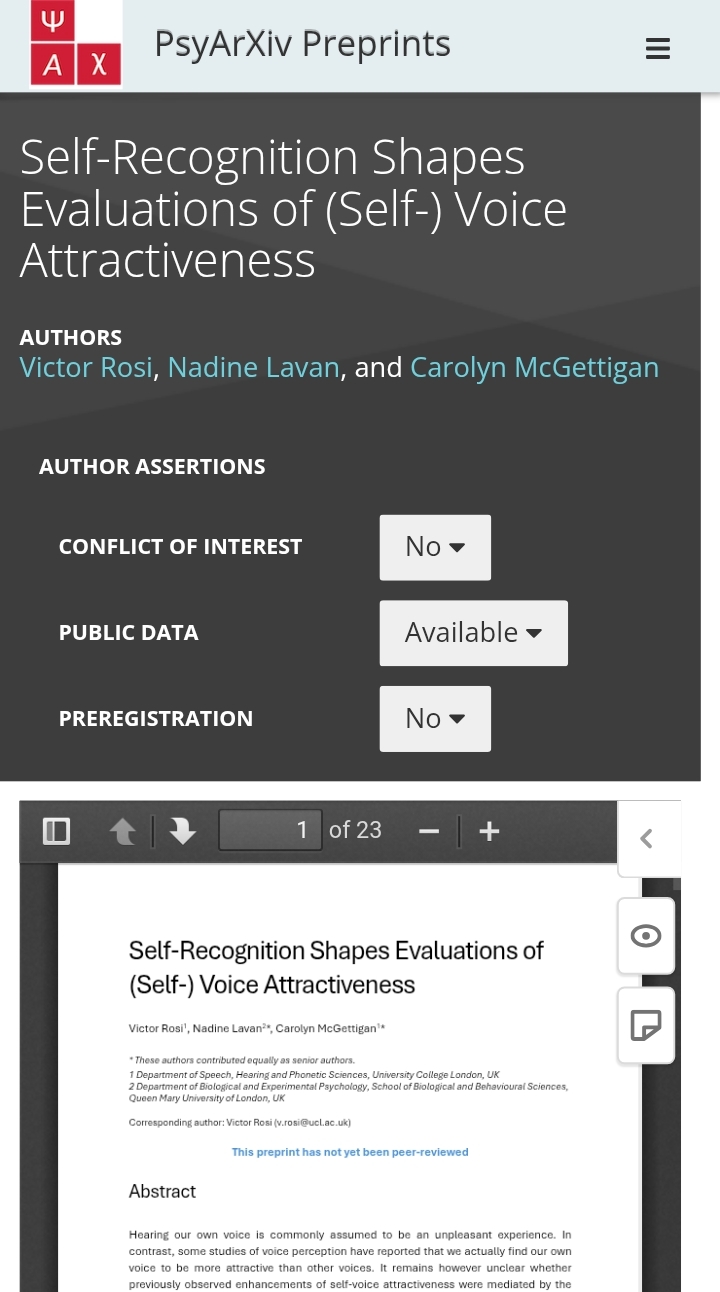Viewport: 720px width, 1292px height.
Task: Click the PDF page number field
Action: click(x=270, y=830)
